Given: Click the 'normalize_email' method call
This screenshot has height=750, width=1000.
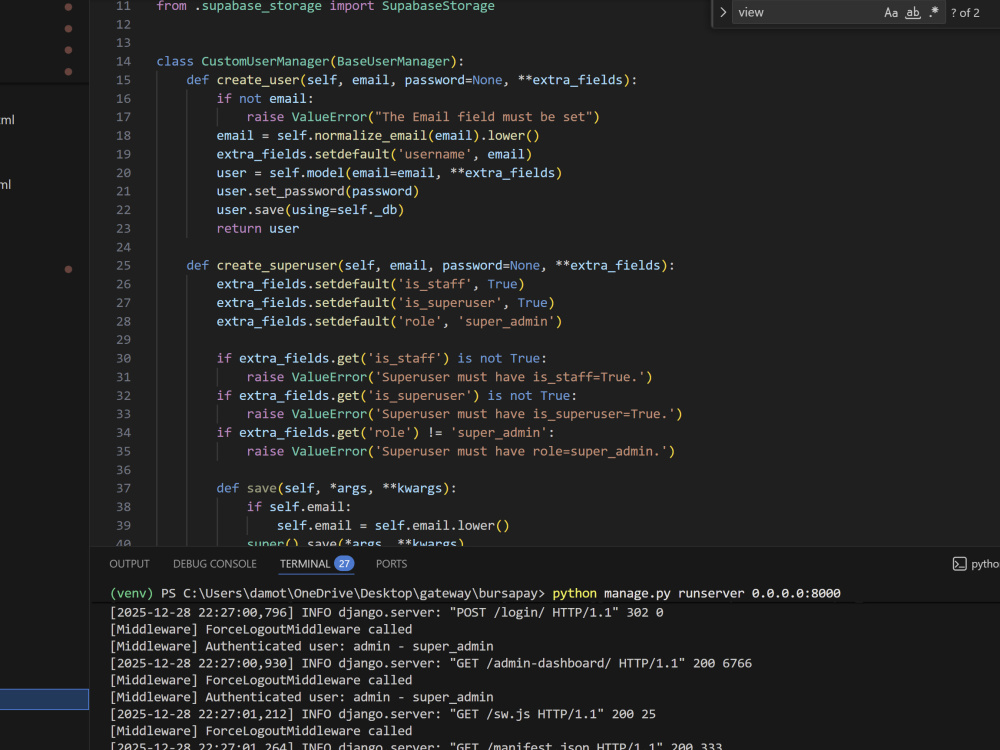Looking at the screenshot, I should click(371, 135).
